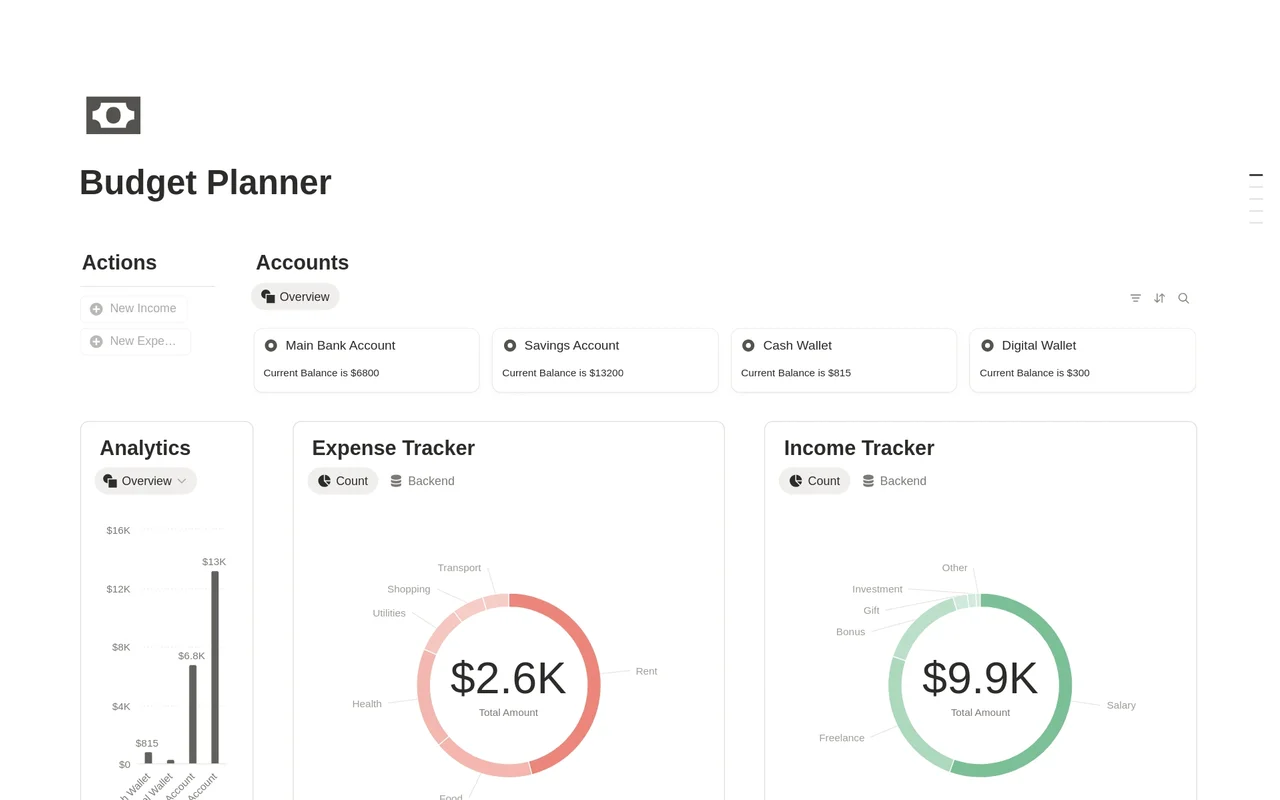
Task: Expand the Analytics Overview dropdown chevron
Action: pyautogui.click(x=182, y=481)
